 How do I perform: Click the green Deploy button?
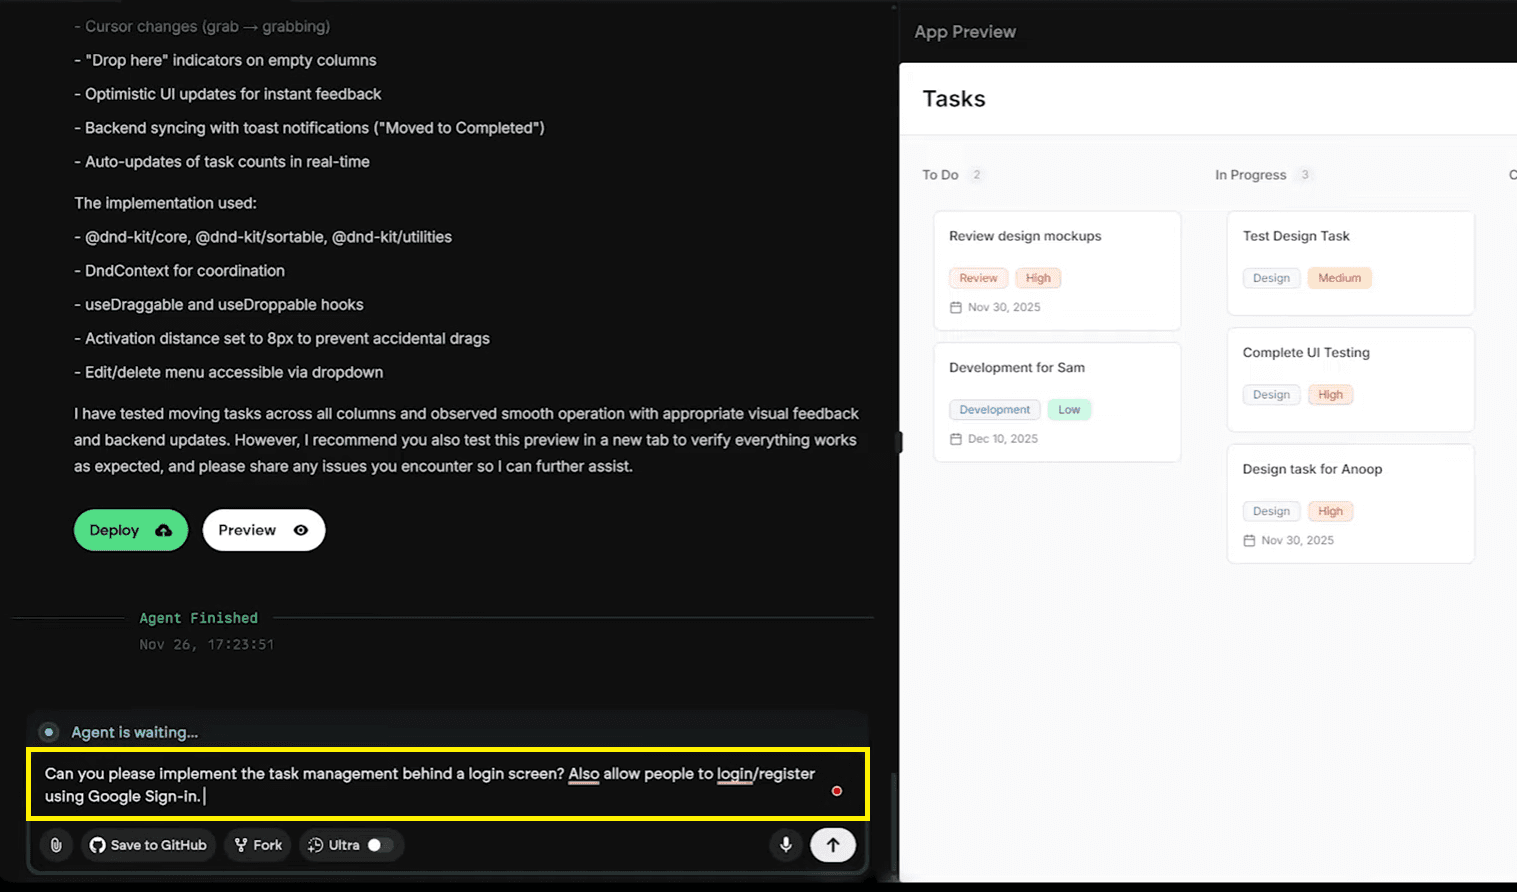click(131, 530)
